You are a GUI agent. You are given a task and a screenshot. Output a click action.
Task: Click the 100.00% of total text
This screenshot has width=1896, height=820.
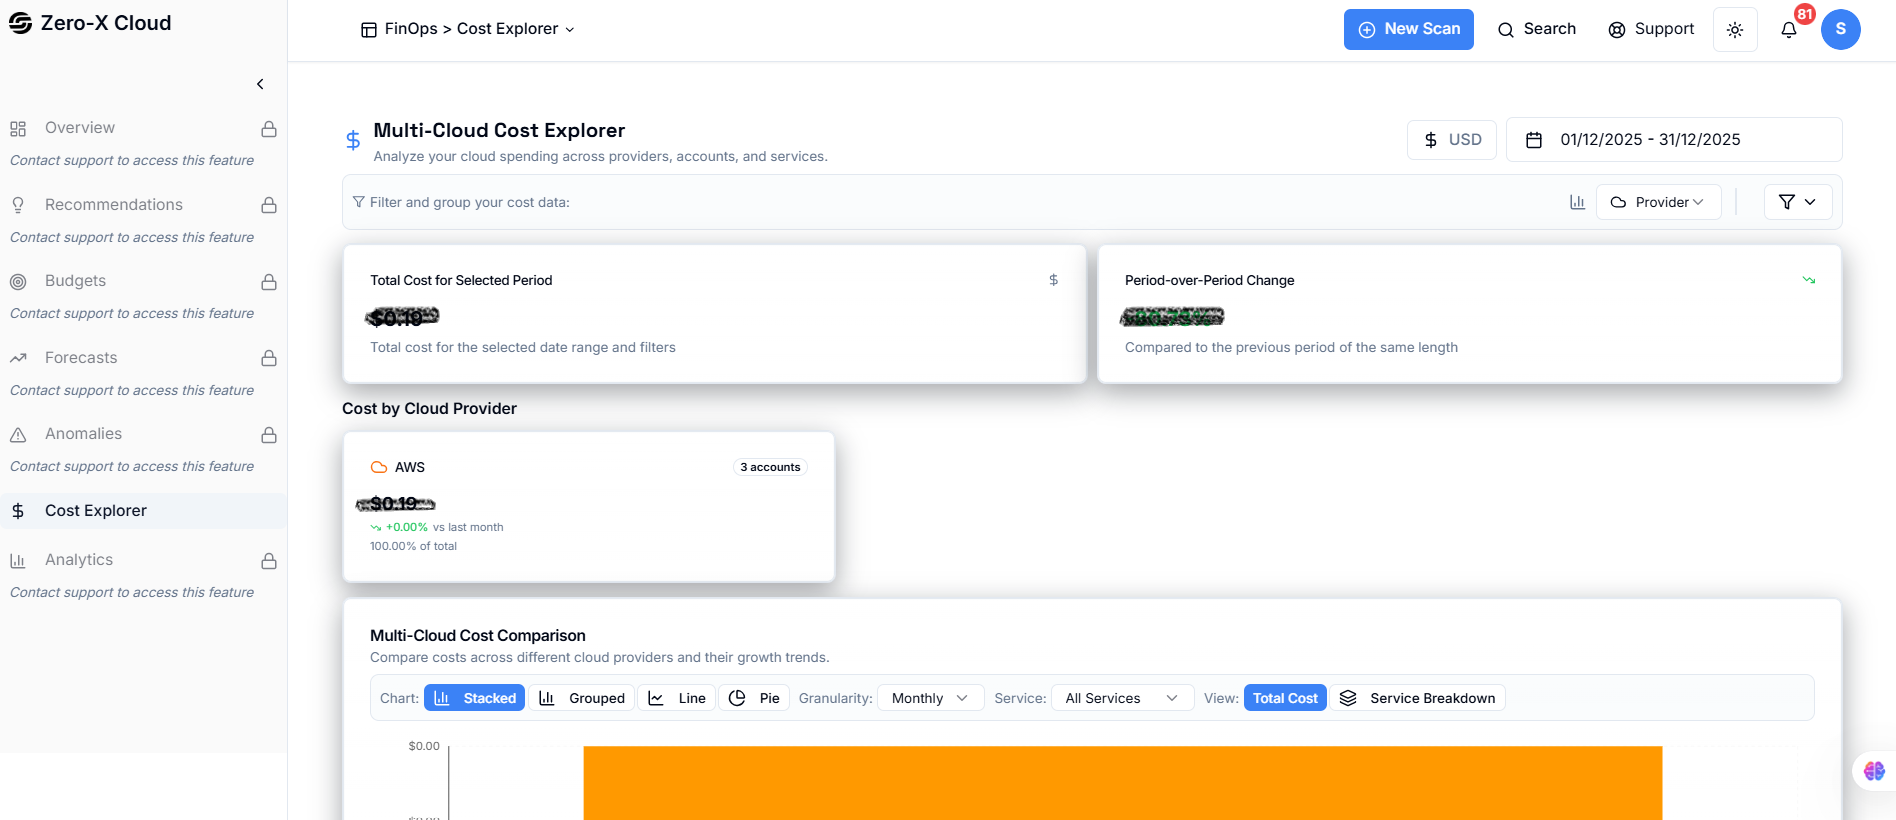[x=413, y=546]
